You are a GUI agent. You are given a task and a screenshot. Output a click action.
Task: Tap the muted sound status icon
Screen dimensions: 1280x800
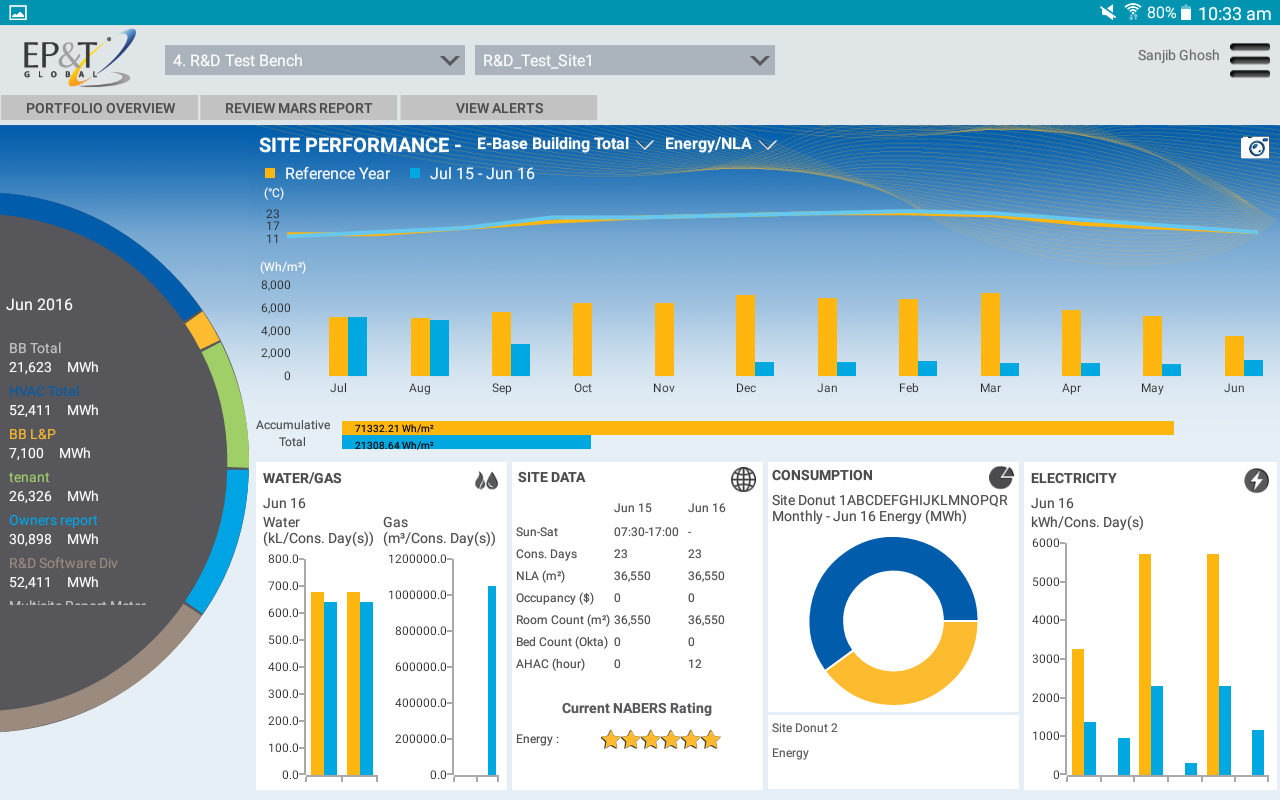(1108, 13)
